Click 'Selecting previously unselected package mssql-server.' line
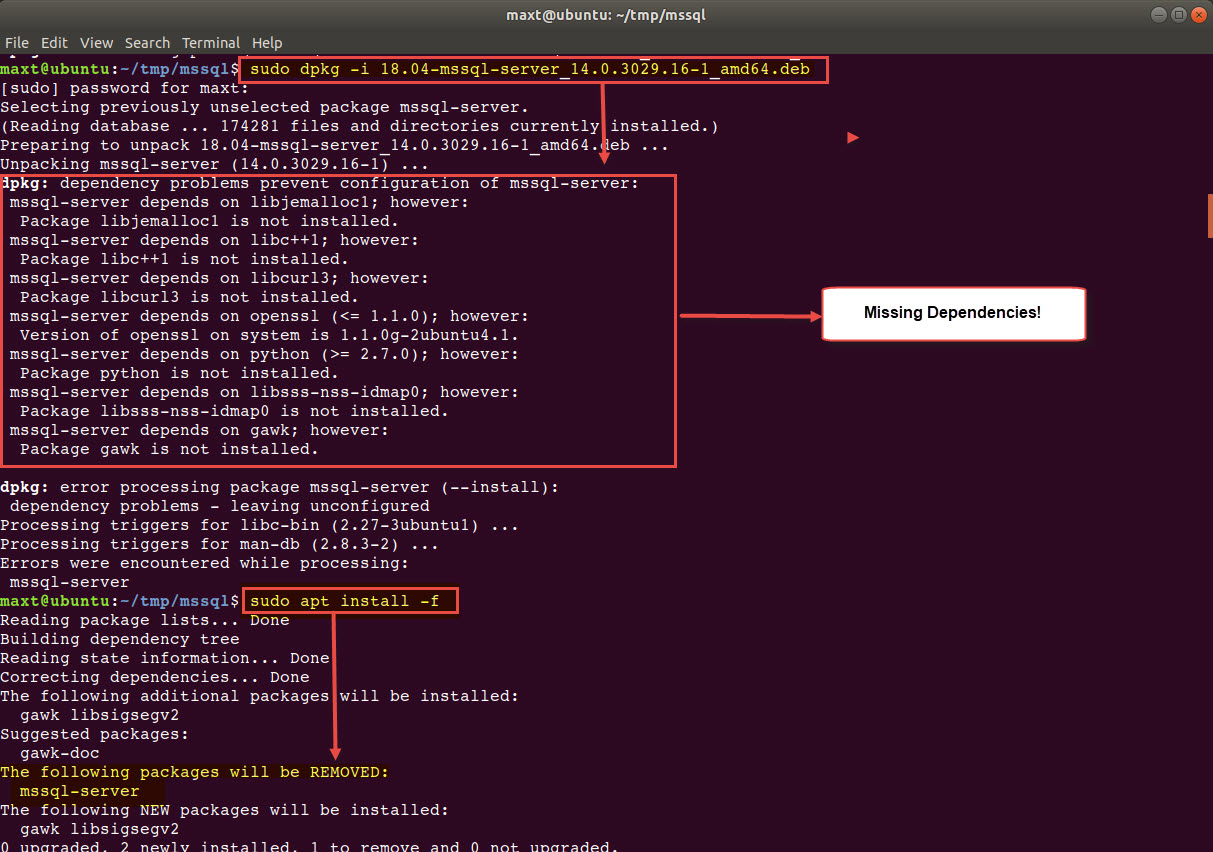 [265, 108]
